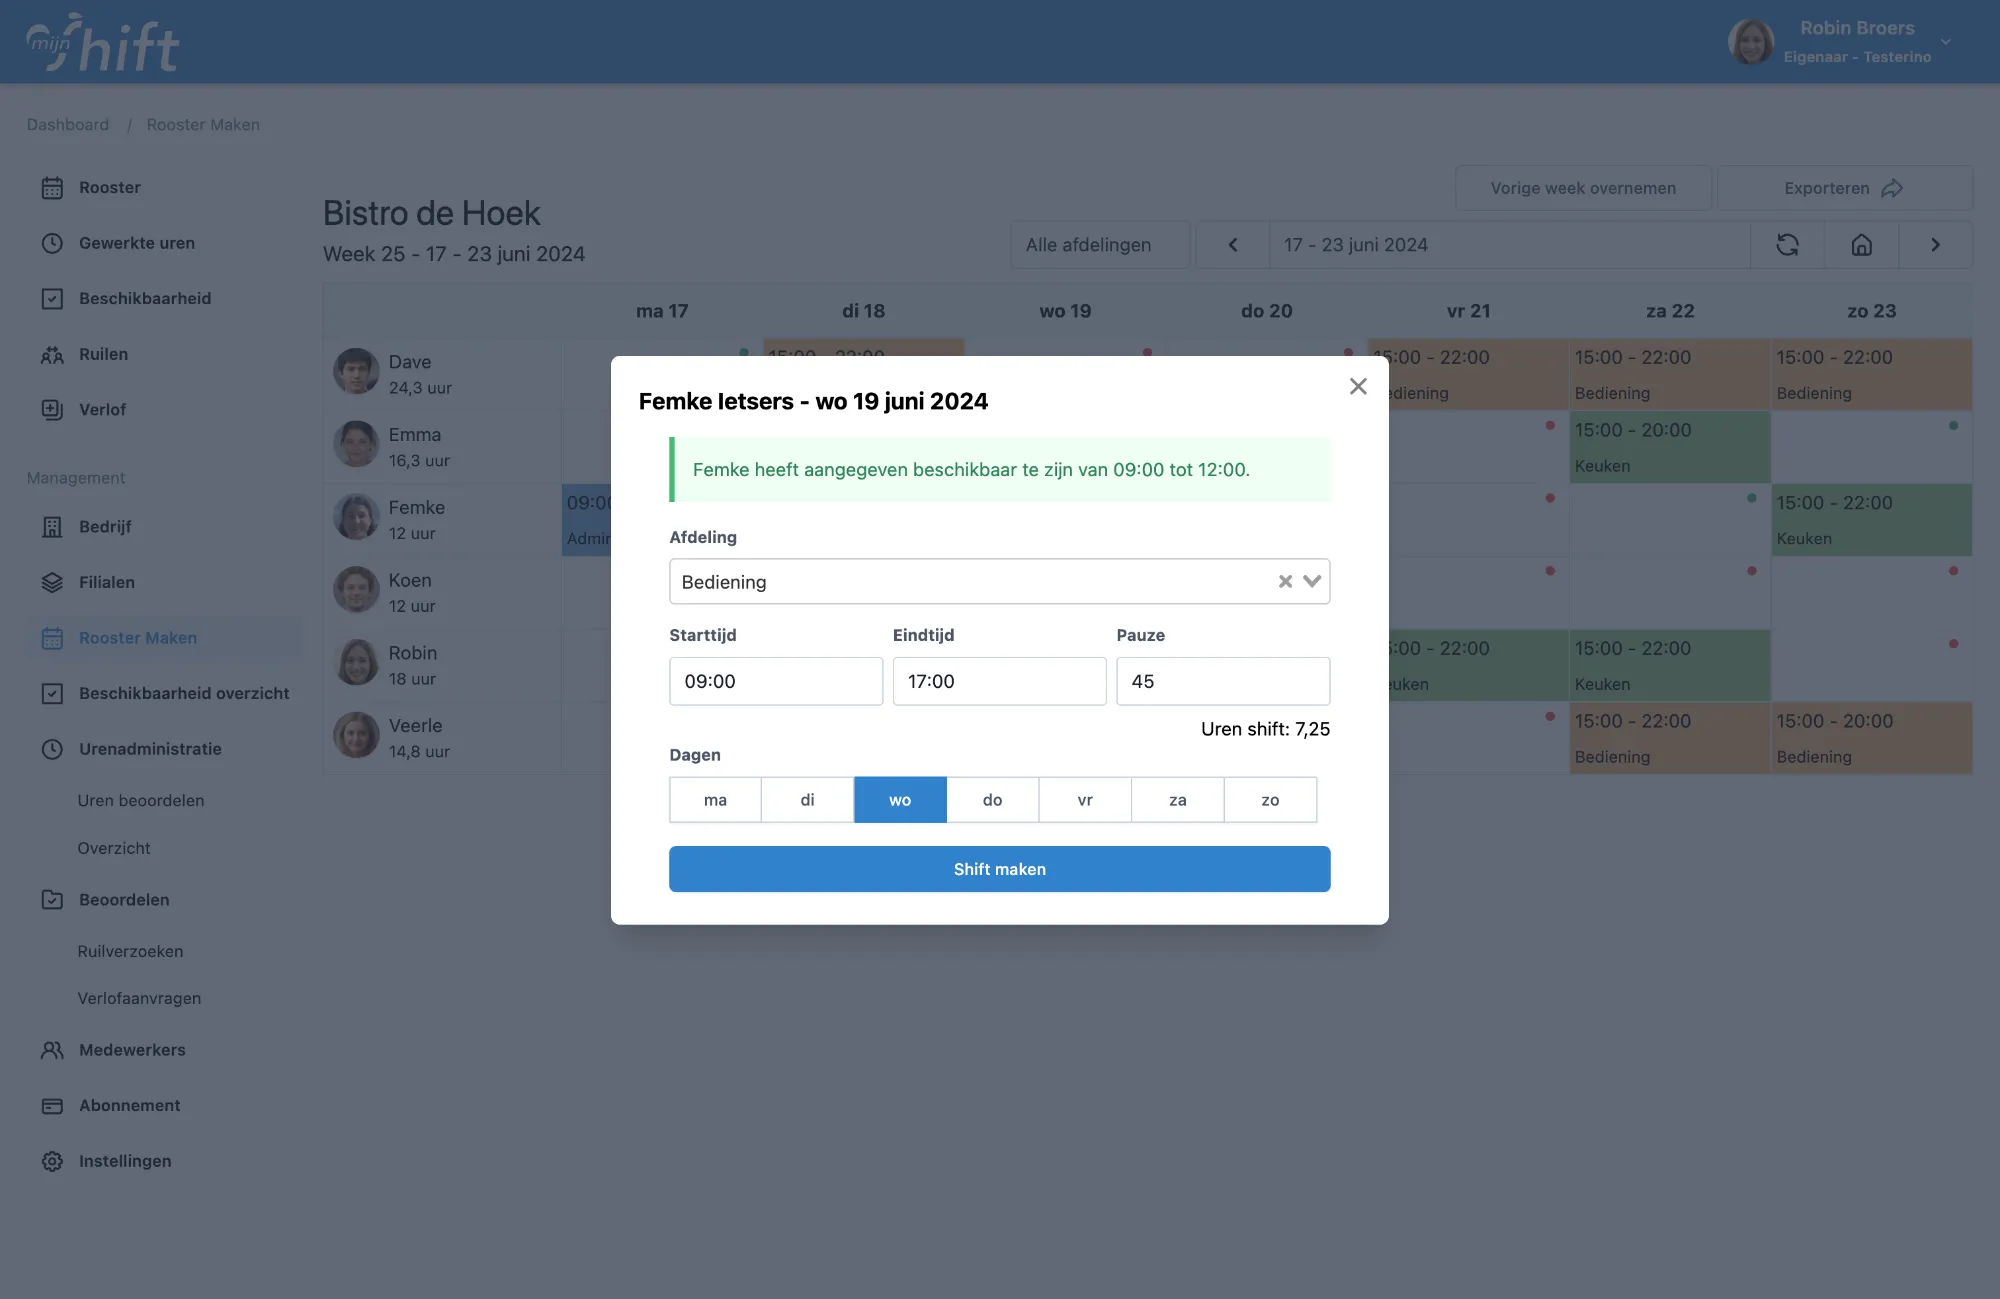Go to next week arrow
Image resolution: width=2000 pixels, height=1299 pixels.
[1935, 245]
